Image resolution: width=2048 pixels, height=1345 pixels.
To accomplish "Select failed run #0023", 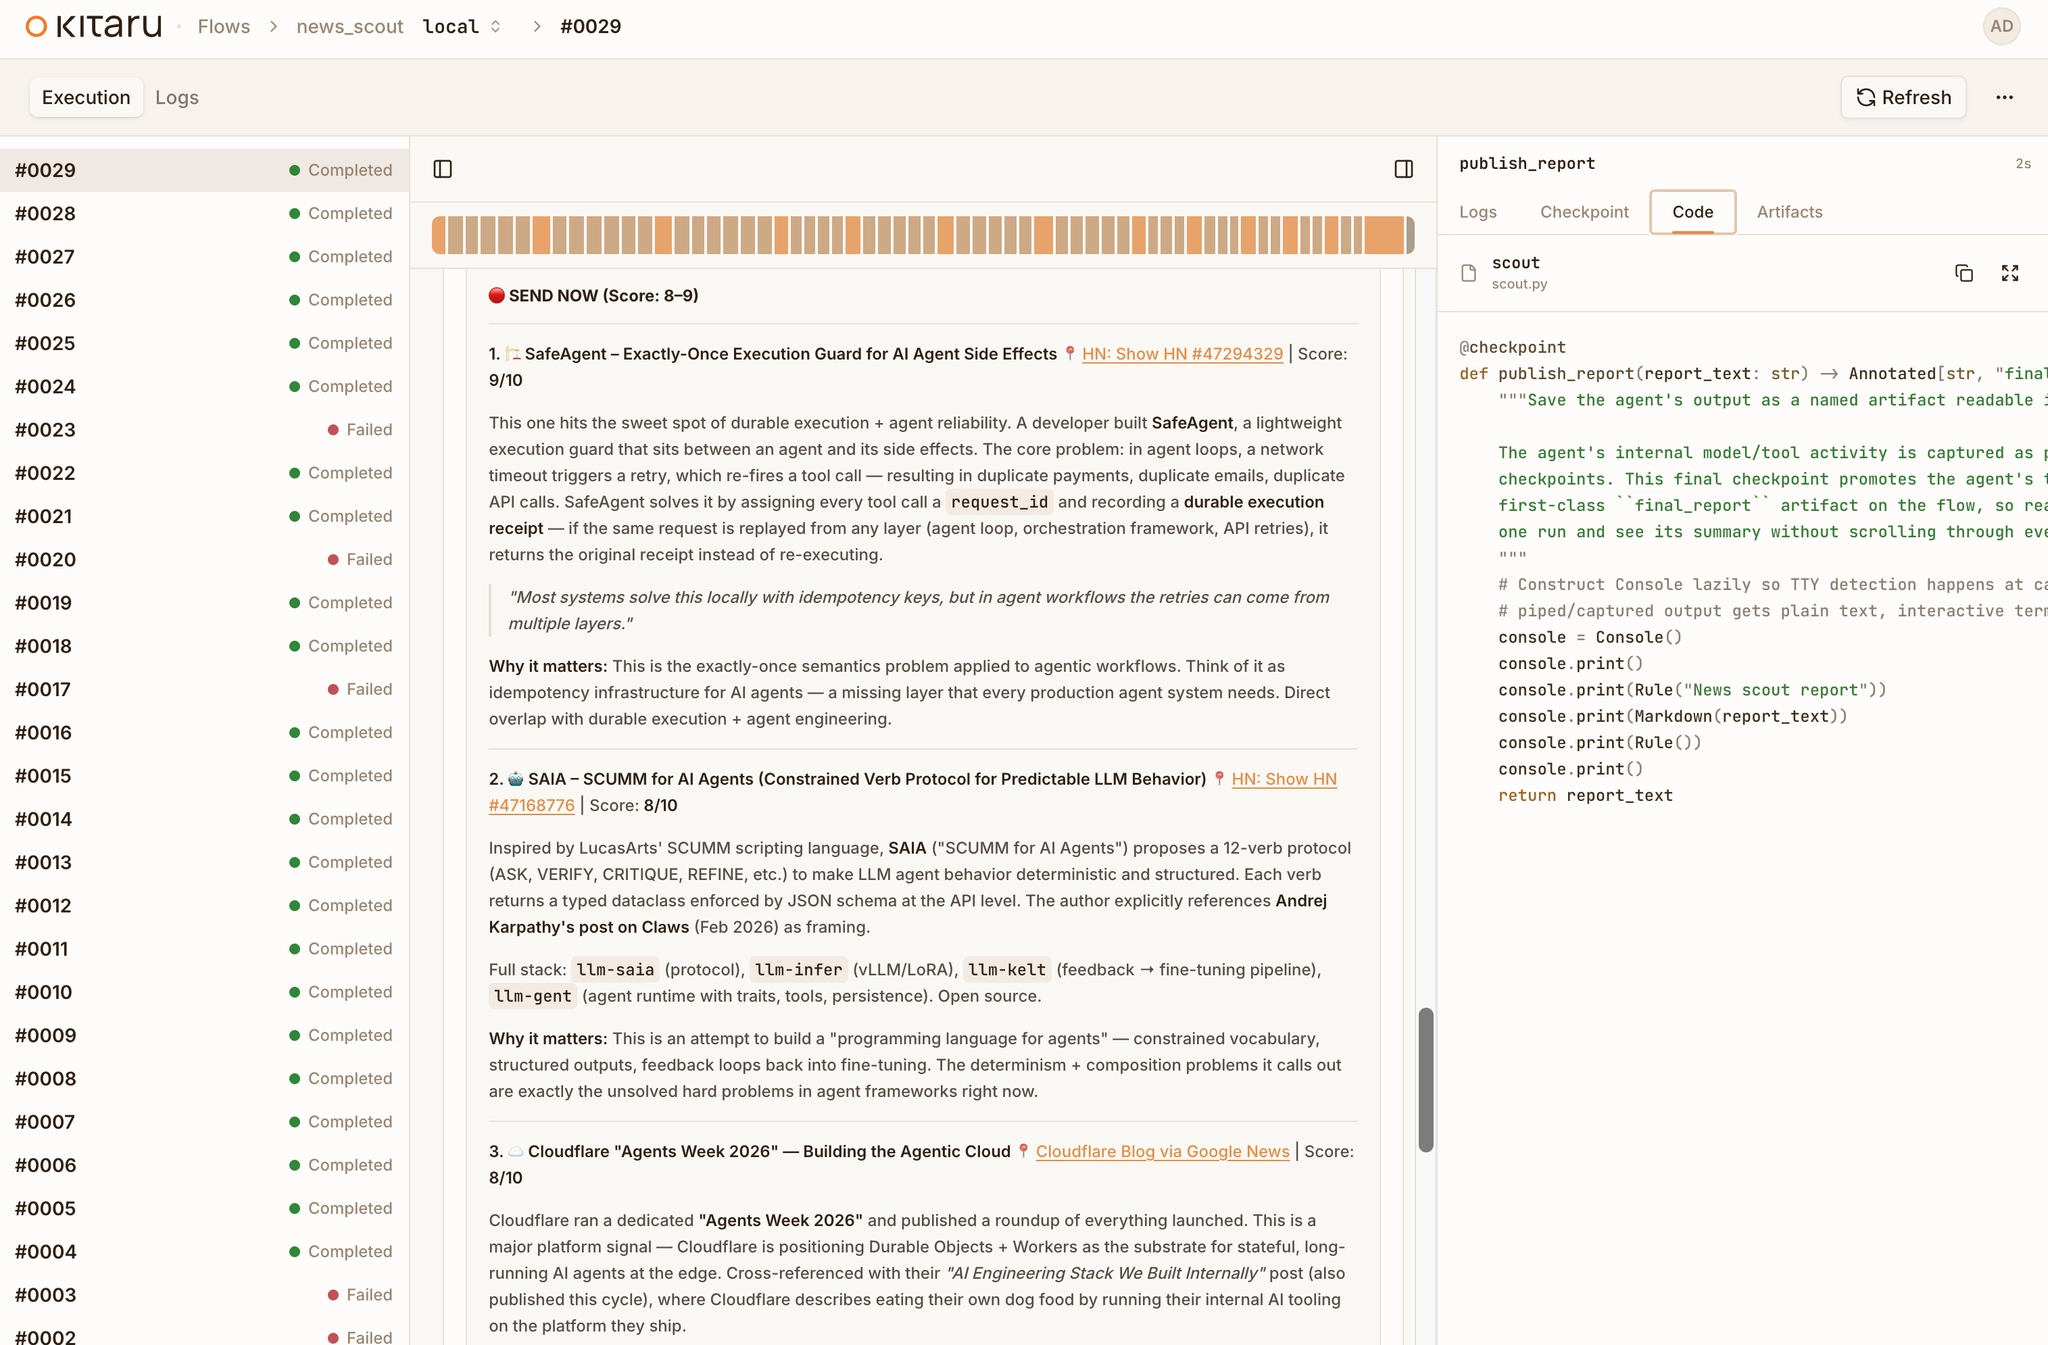I will [x=204, y=430].
